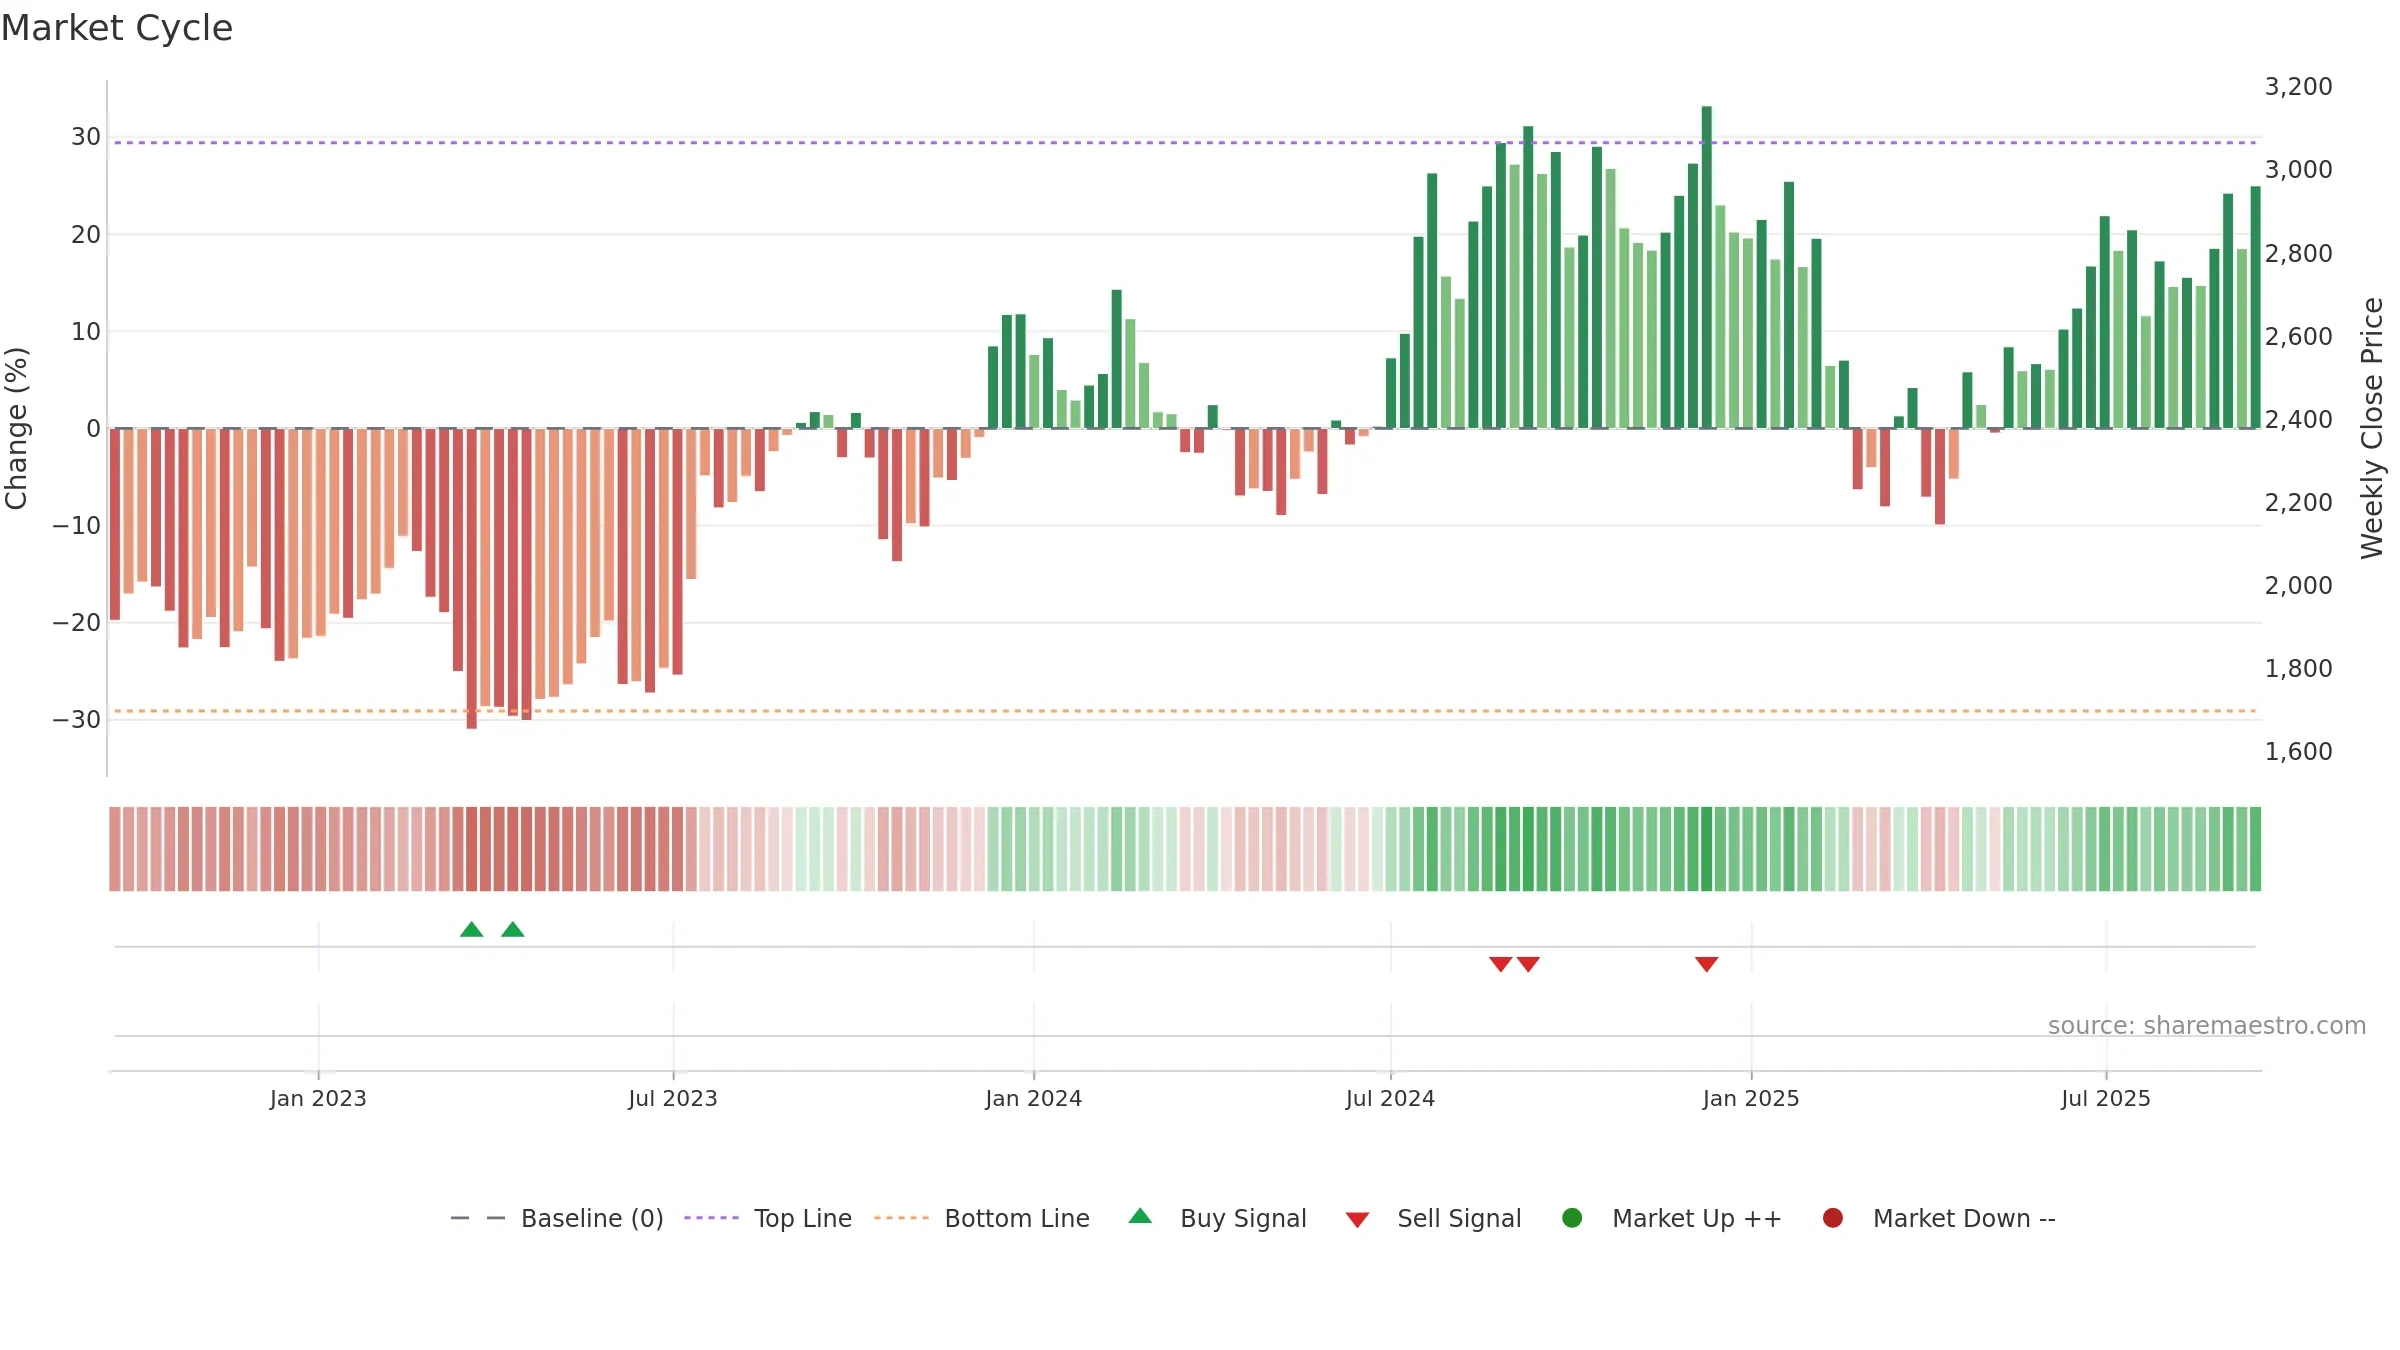
Task: Select the first buy signal marker in 2023
Action: pos(472,930)
